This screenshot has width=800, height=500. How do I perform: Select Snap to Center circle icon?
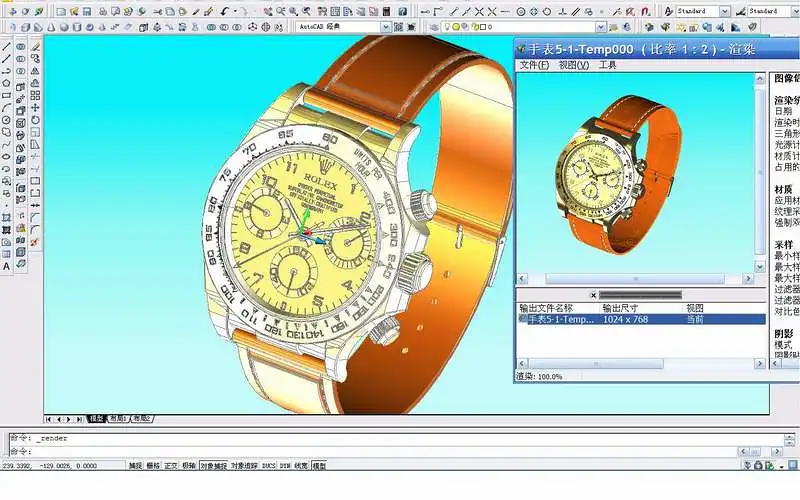(x=521, y=11)
